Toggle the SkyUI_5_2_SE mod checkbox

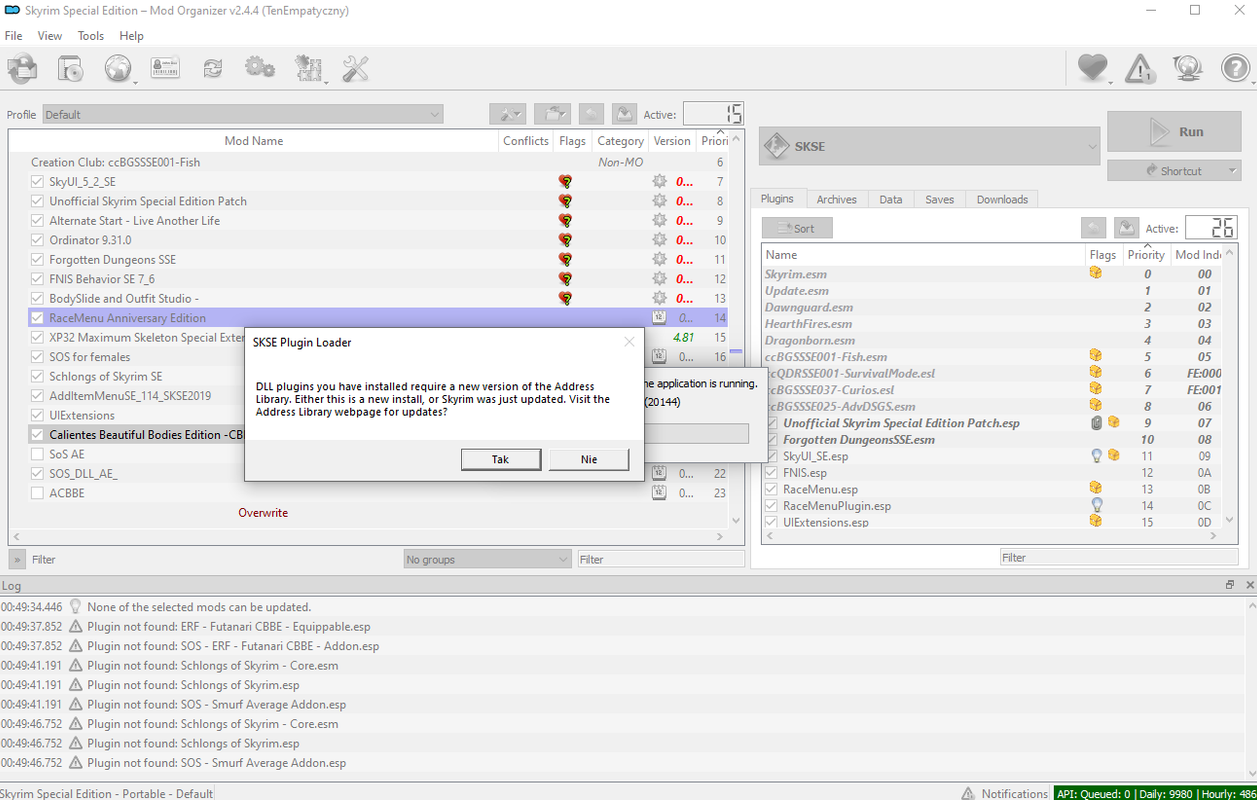click(x=37, y=182)
